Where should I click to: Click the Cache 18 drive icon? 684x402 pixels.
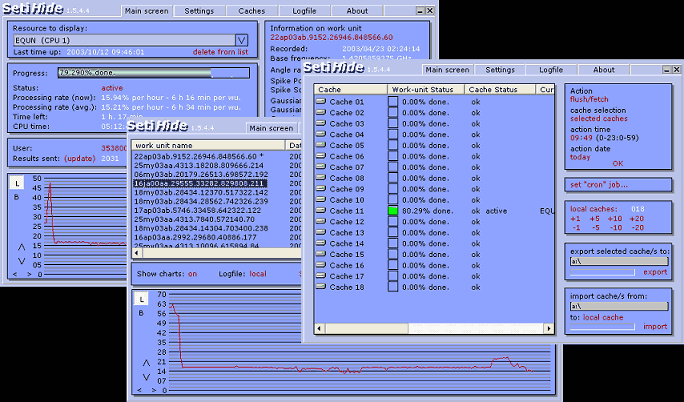click(x=321, y=286)
